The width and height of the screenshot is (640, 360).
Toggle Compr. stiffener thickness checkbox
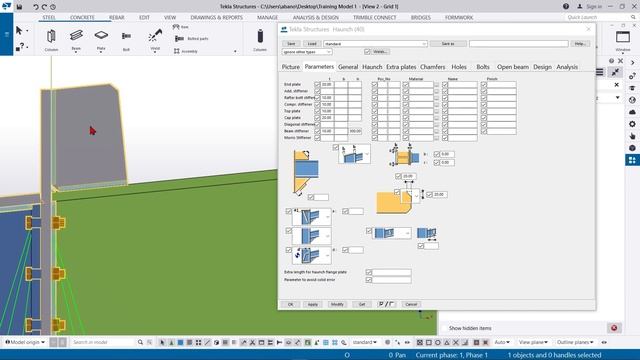coord(317,104)
